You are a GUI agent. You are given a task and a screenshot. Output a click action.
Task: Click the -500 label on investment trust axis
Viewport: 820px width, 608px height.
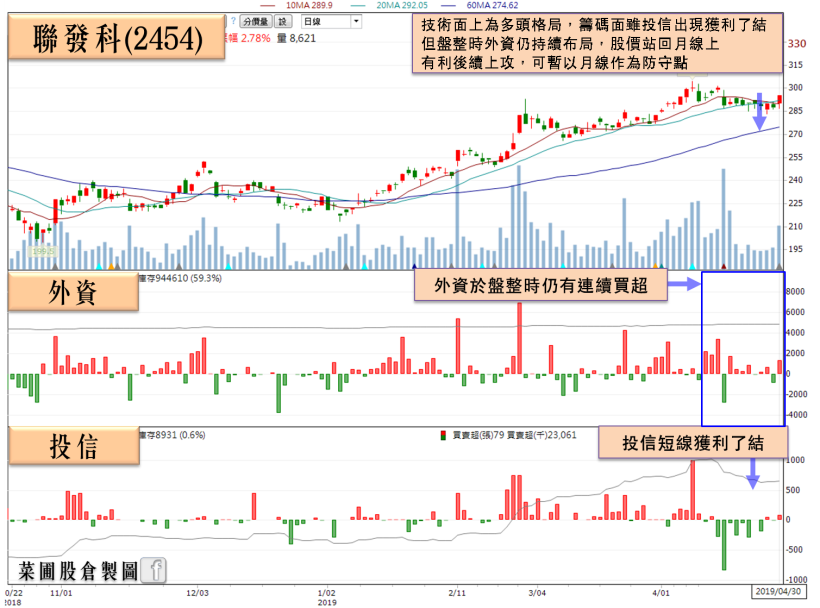[x=794, y=549]
